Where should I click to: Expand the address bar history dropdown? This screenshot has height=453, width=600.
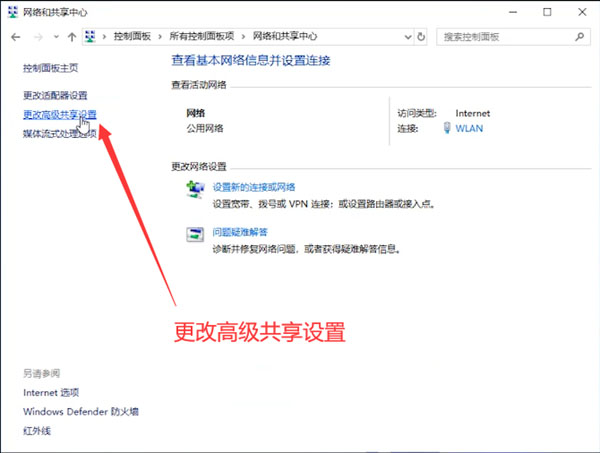(405, 36)
